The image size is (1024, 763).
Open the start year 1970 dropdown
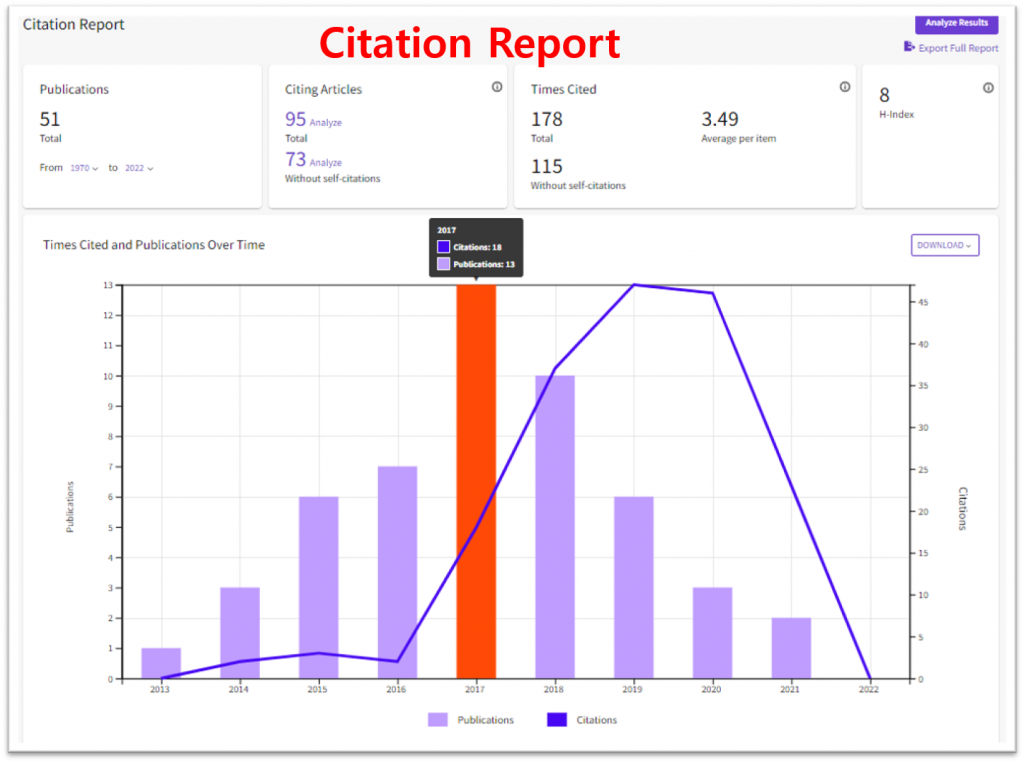tap(84, 168)
